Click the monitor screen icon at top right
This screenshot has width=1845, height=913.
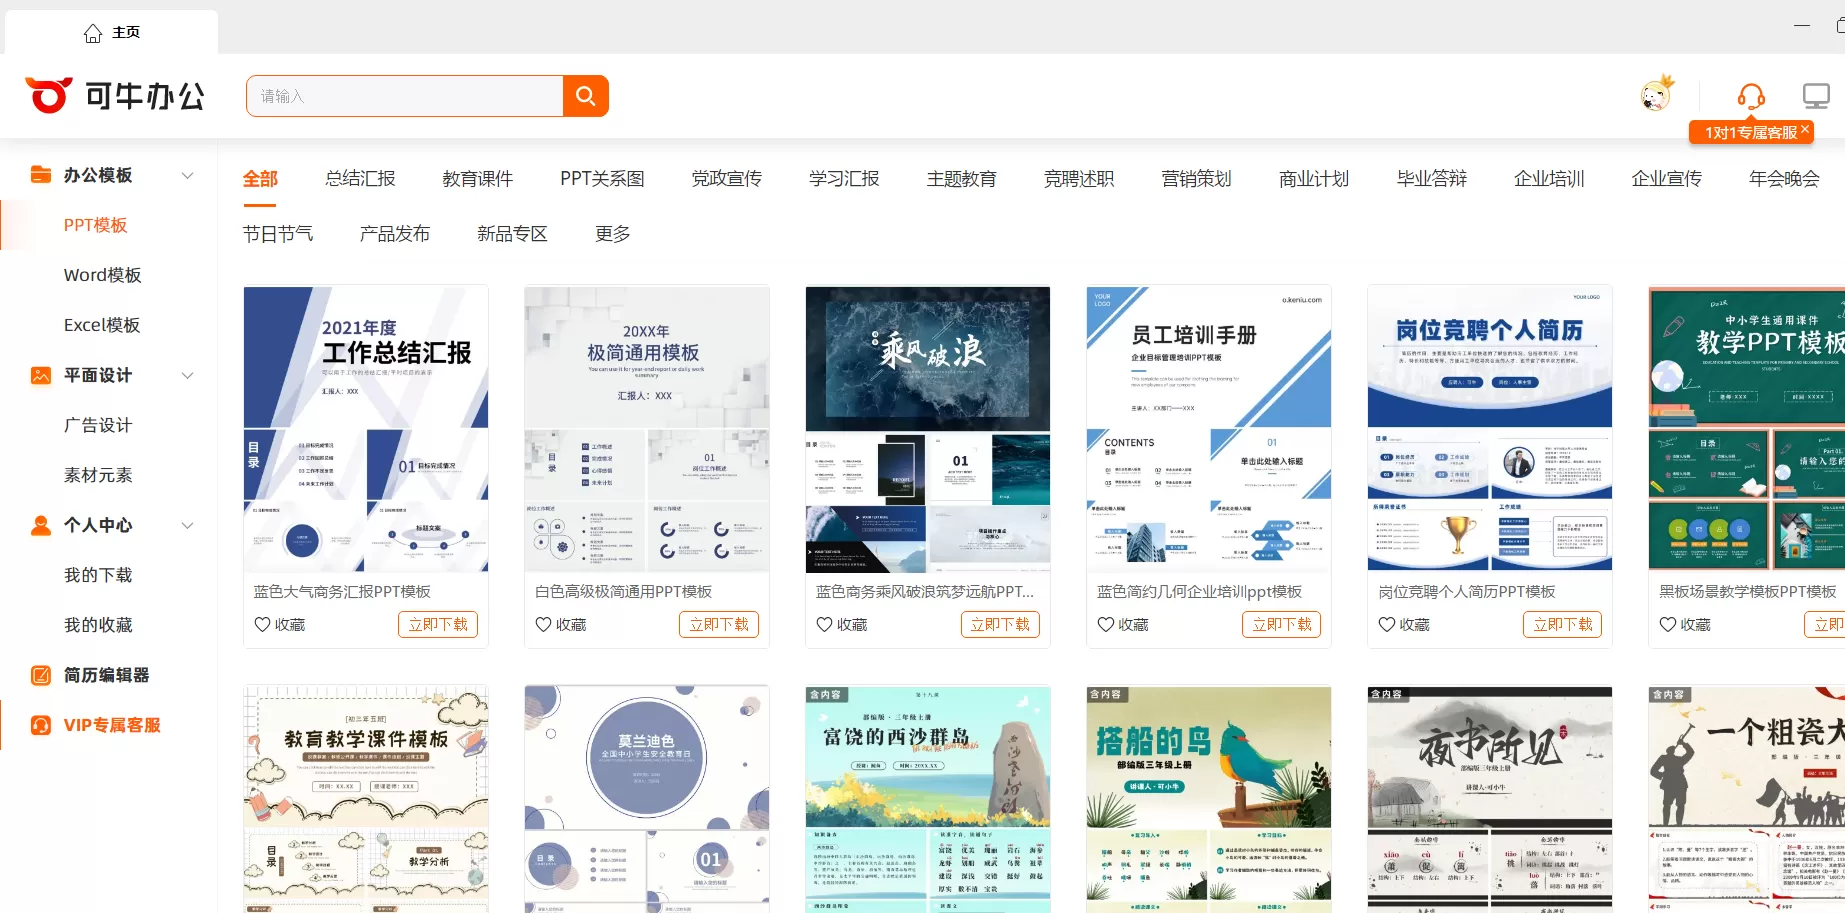point(1816,96)
